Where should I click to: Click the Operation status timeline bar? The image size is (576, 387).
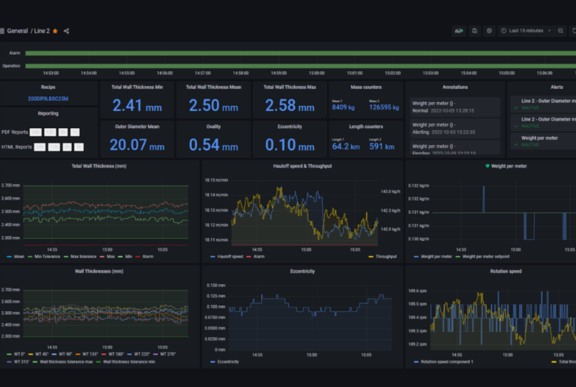coord(300,66)
